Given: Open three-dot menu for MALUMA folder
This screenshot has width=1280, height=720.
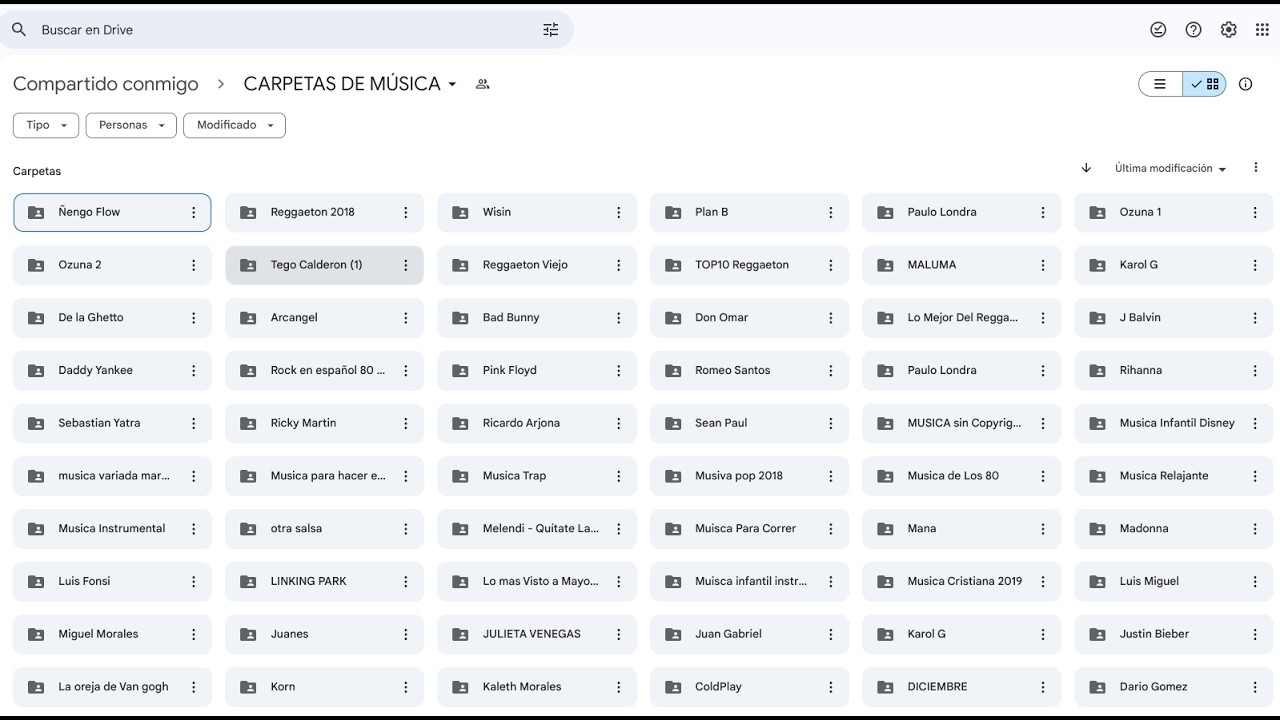Looking at the screenshot, I should tap(1043, 265).
